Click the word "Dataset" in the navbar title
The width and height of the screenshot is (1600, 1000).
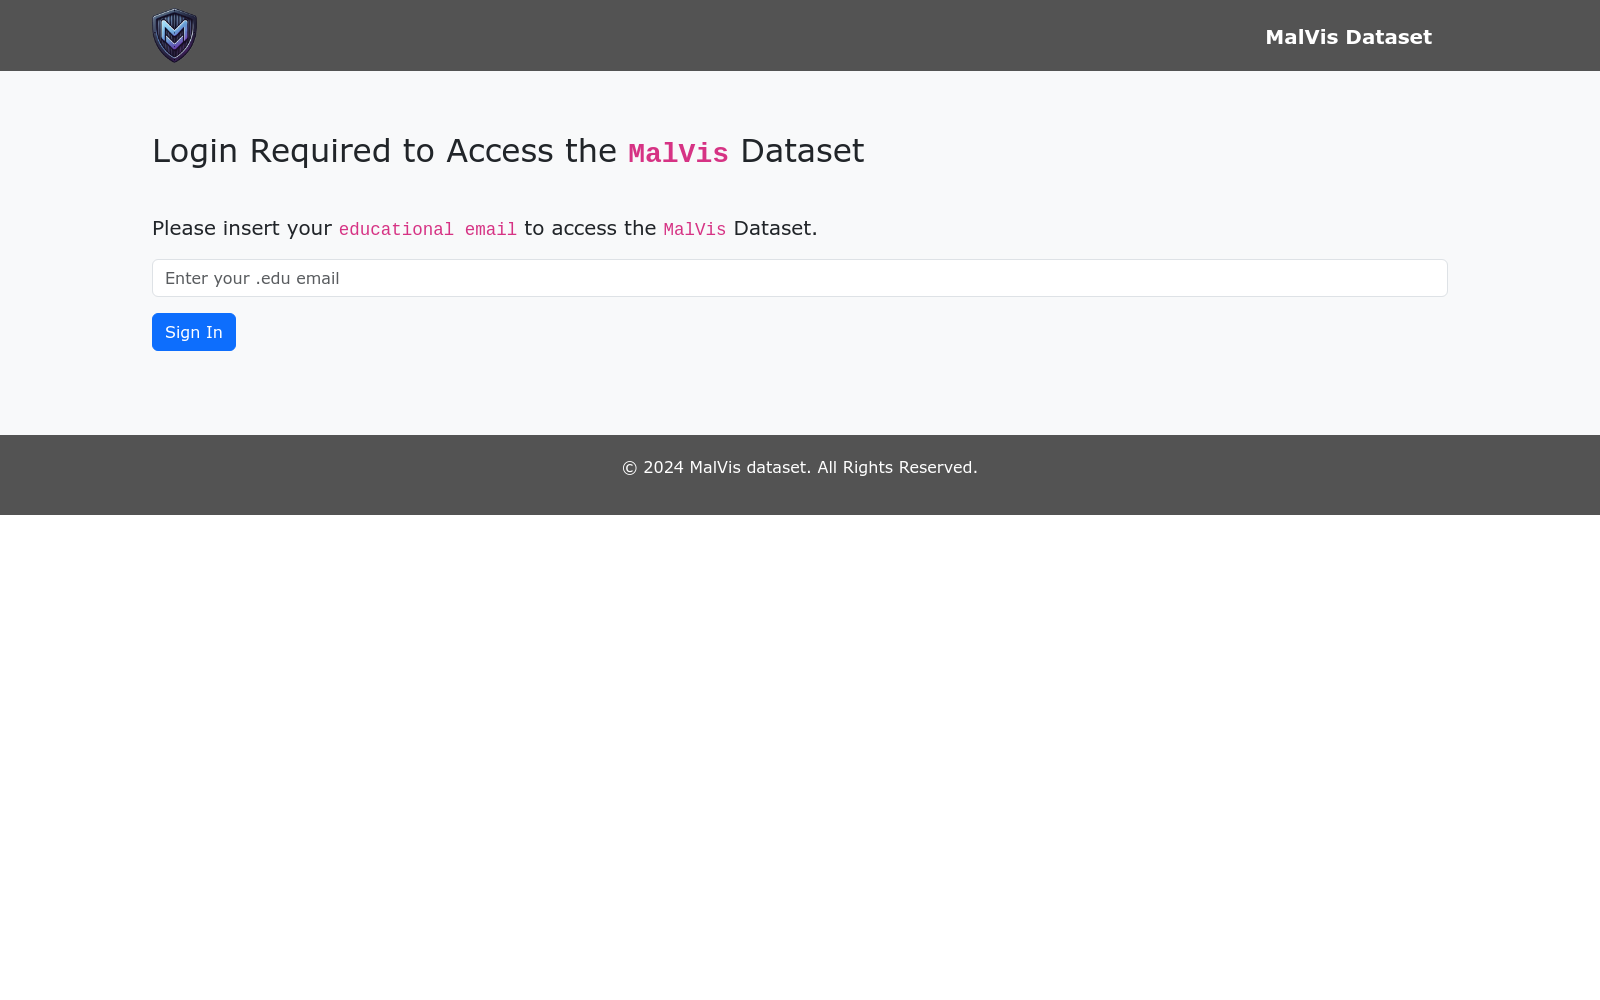[x=1388, y=37]
